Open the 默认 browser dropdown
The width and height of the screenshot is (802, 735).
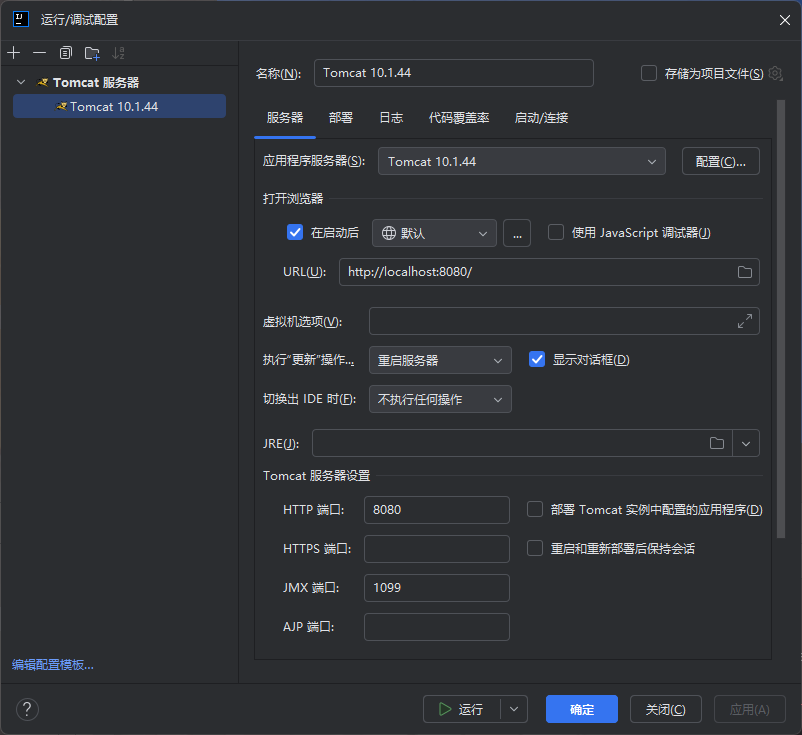[434, 233]
